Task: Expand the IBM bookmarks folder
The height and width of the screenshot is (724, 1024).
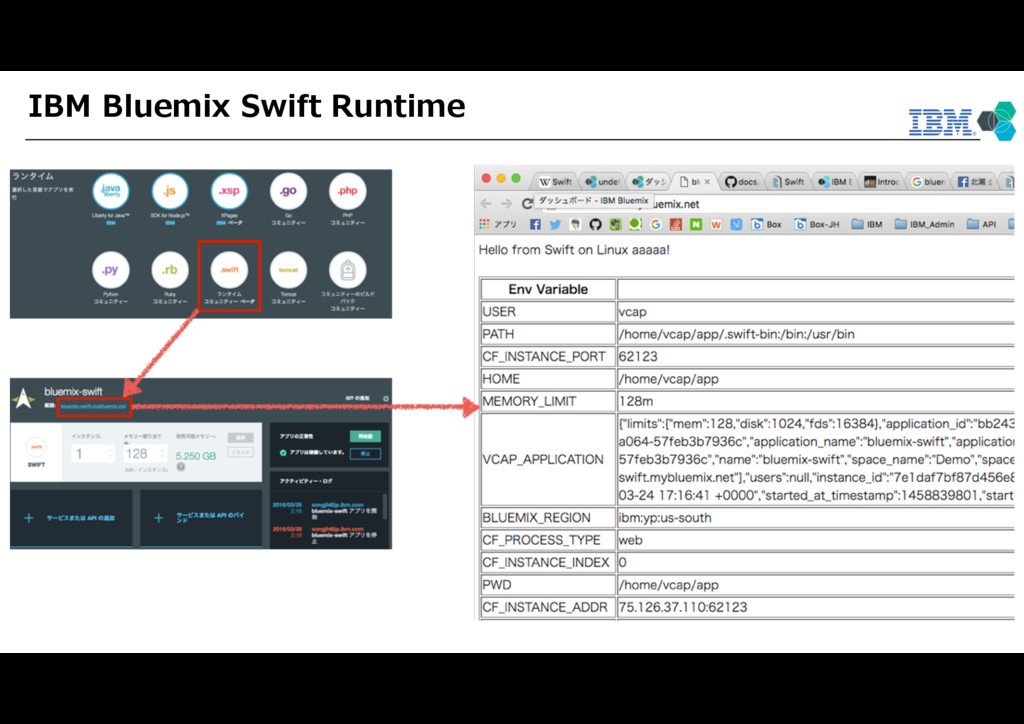Action: (867, 225)
